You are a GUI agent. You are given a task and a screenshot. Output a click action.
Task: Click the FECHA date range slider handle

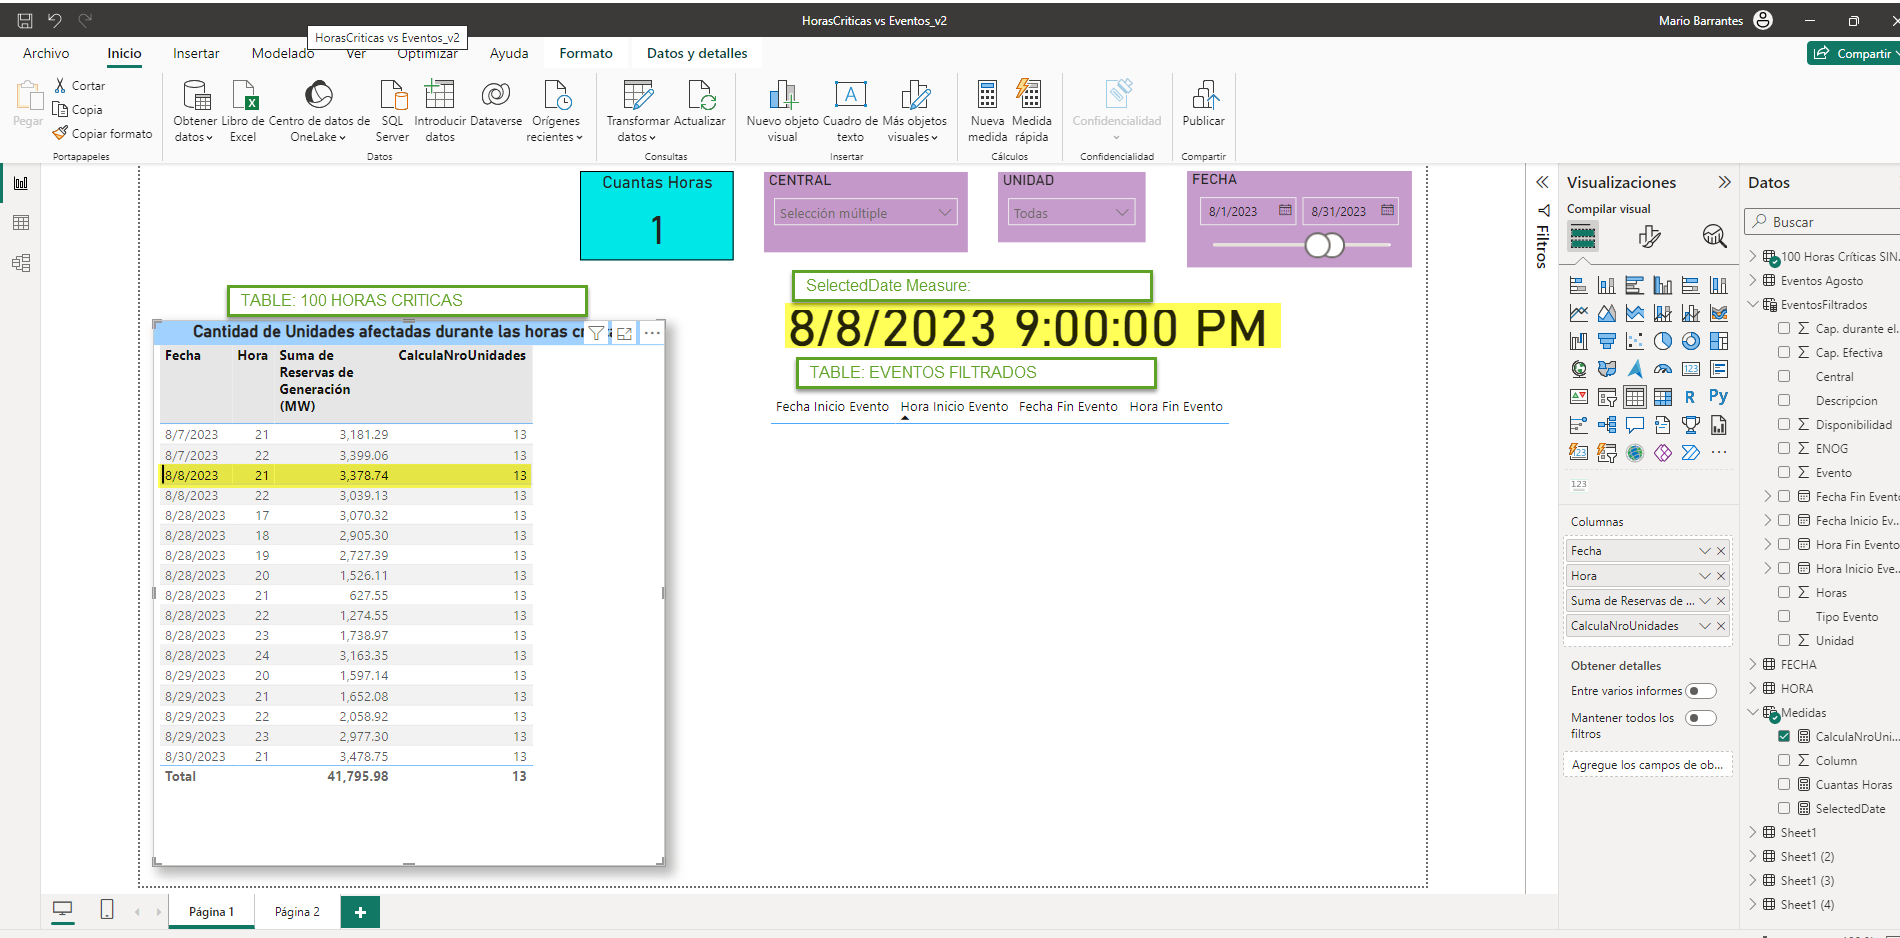click(1324, 245)
